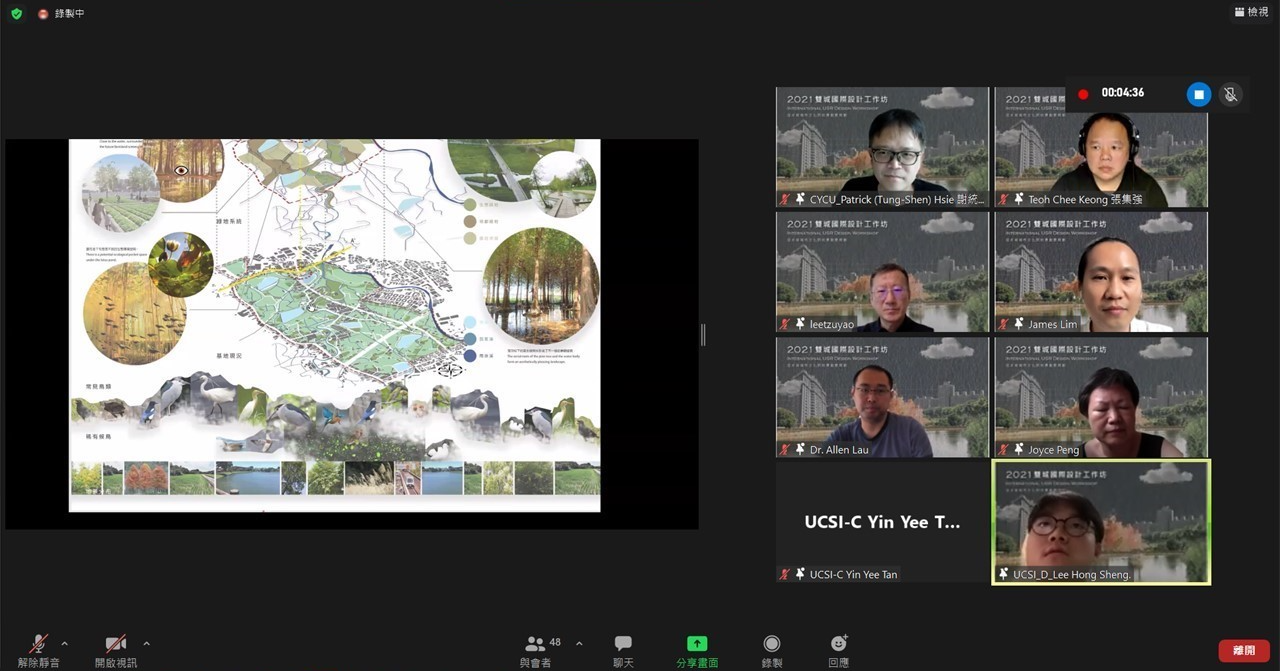The width and height of the screenshot is (1280, 671).
Task: Select Dr. Allen Lau's video tile
Action: (882, 398)
